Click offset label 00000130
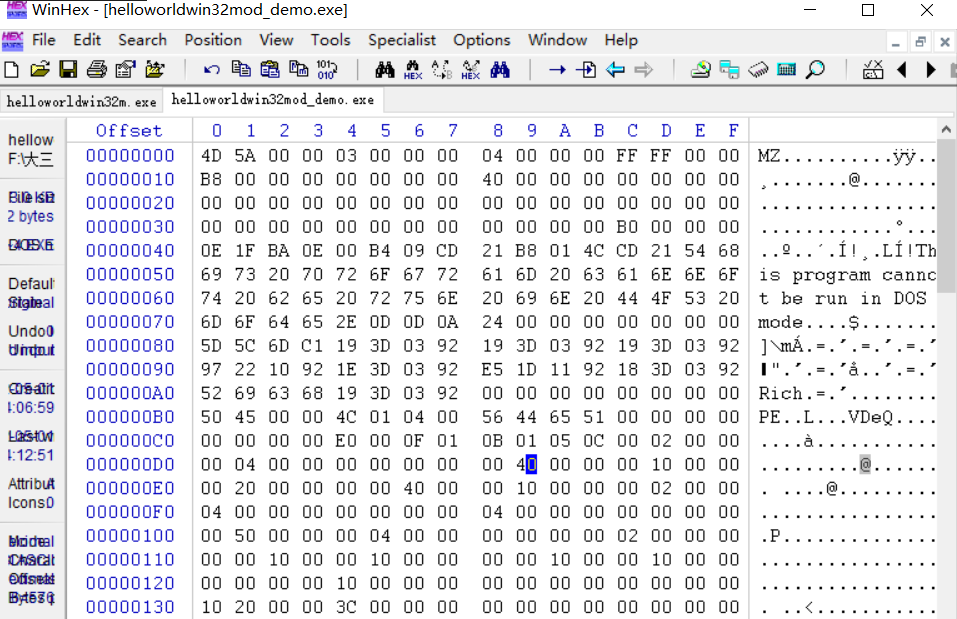The height and width of the screenshot is (619, 957). (x=130, y=607)
